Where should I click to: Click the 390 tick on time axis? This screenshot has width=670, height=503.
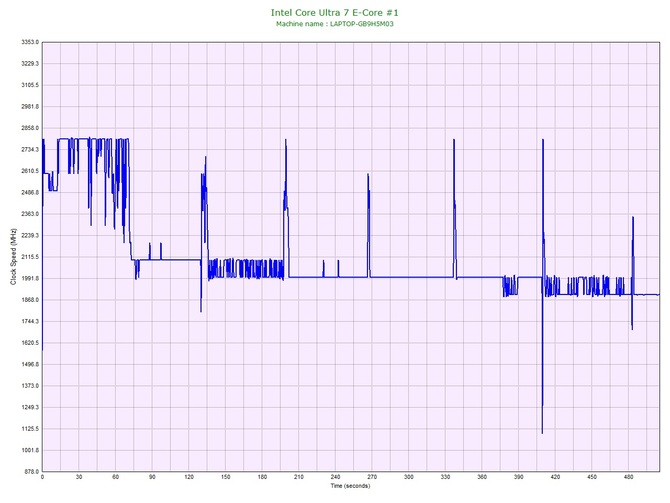point(519,477)
